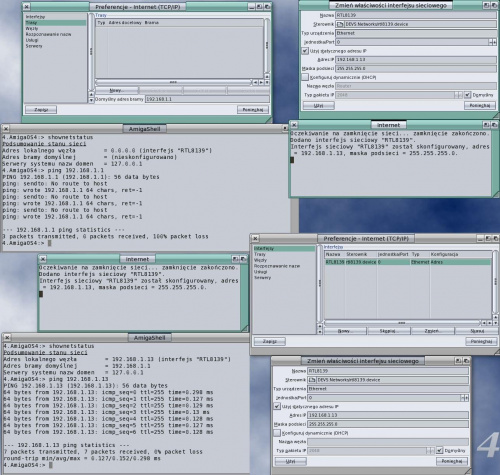
Task: Click 'Poniechaj' in Preferencje window showing Trasy
Action: point(253,110)
